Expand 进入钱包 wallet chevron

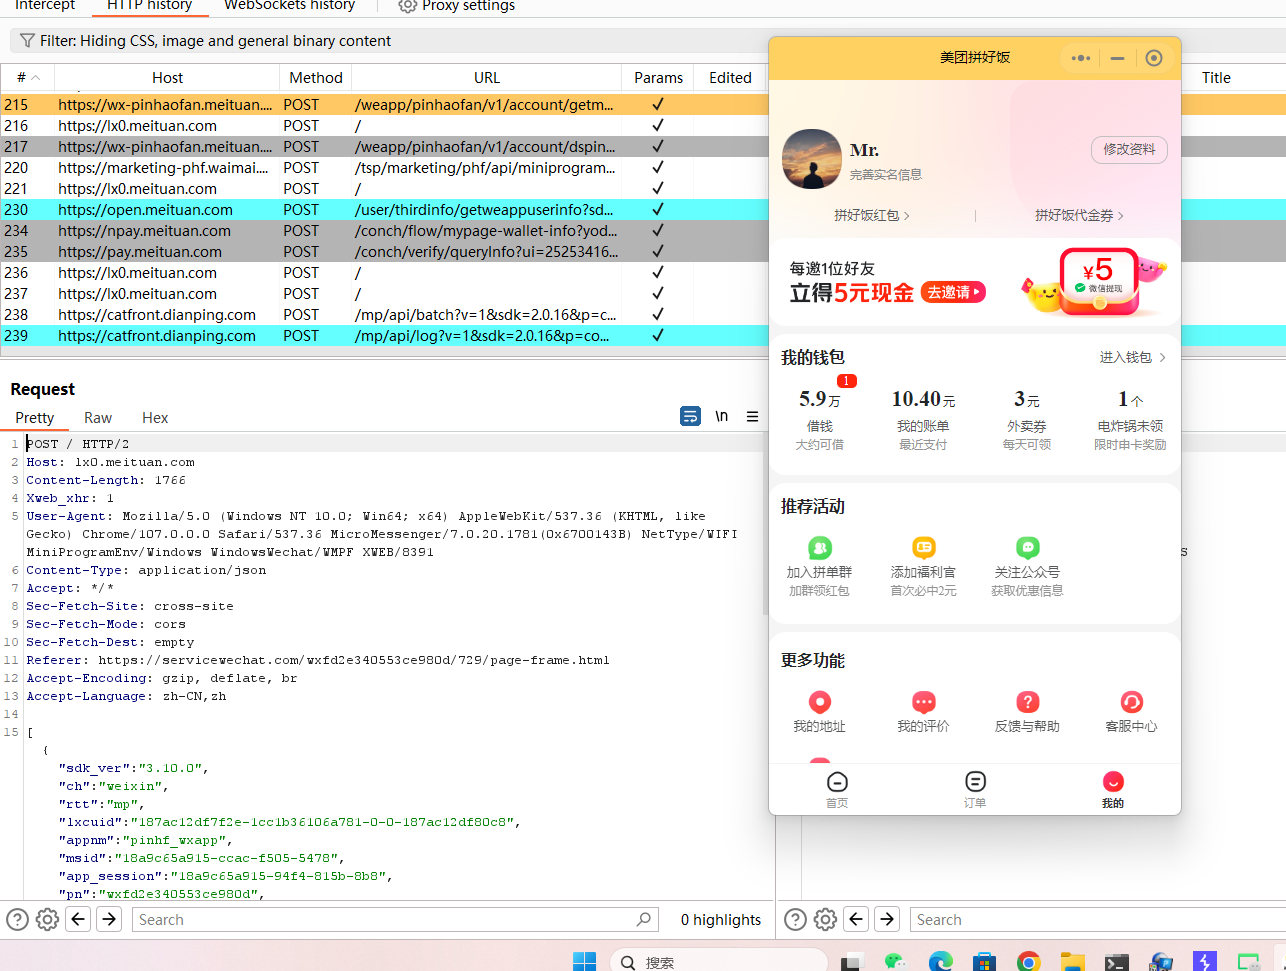click(x=1133, y=357)
